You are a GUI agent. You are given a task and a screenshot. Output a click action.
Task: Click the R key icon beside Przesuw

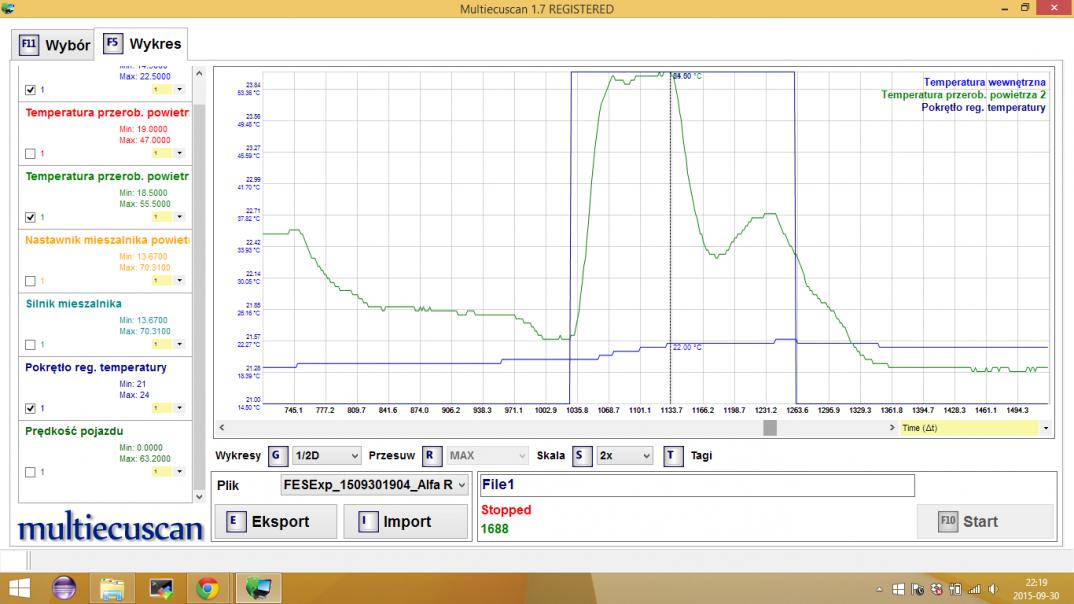[430, 455]
